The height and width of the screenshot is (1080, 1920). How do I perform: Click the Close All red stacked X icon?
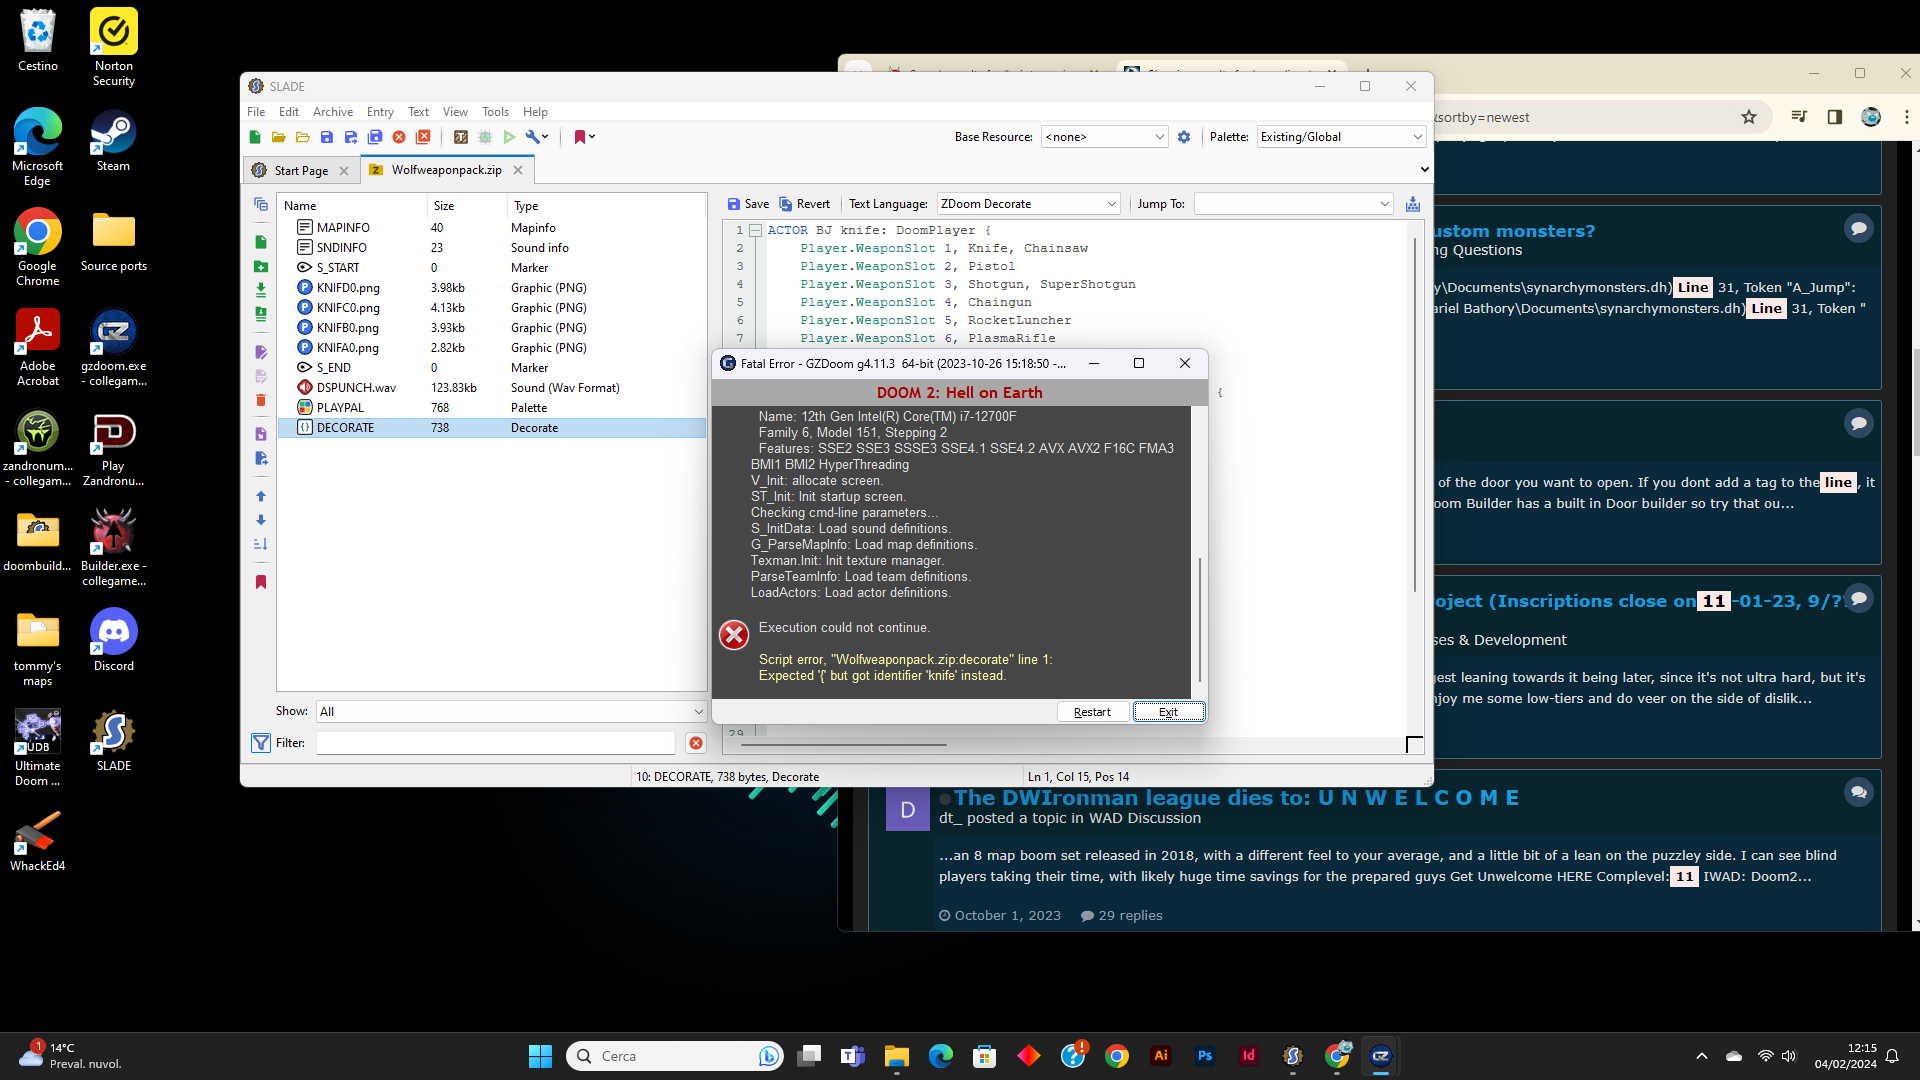click(423, 137)
